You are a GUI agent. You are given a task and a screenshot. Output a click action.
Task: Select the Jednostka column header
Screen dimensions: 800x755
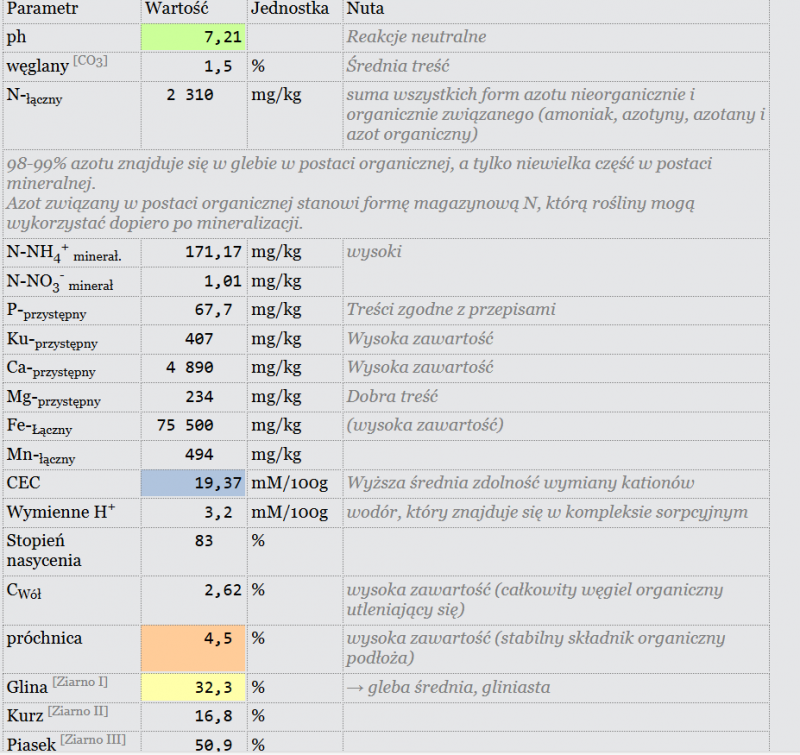290,9
